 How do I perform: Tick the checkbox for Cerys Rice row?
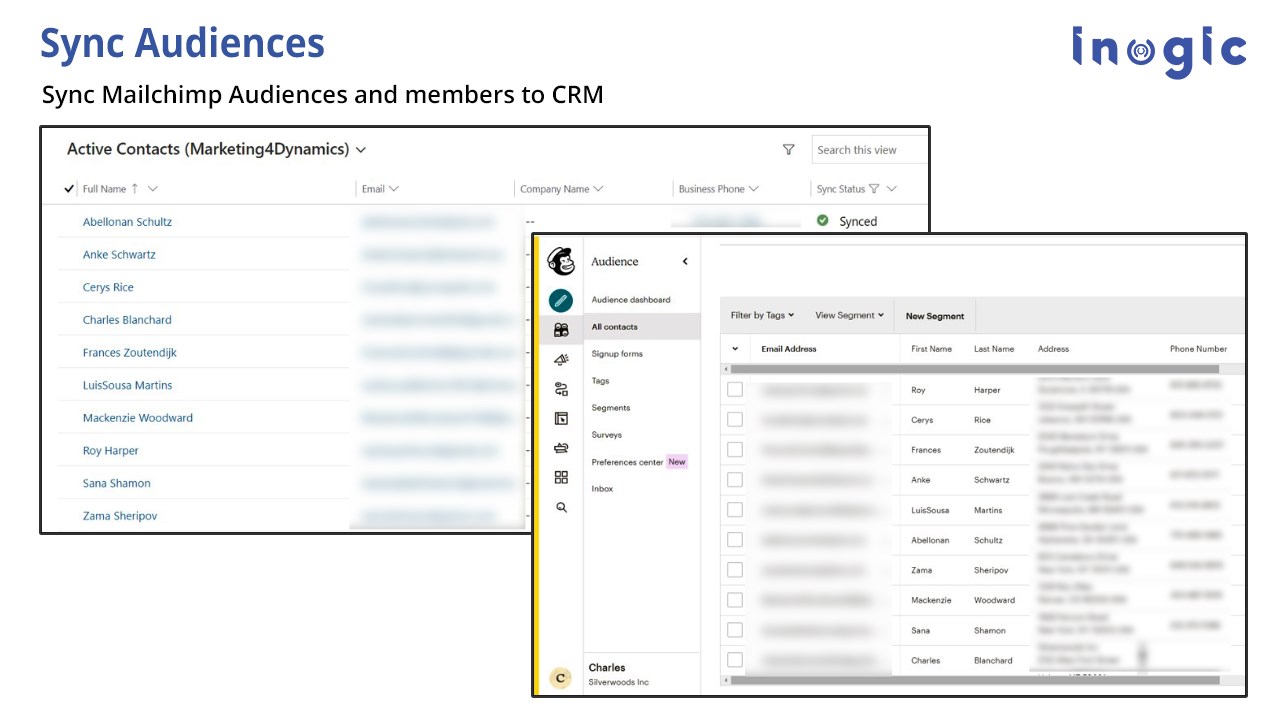(x=735, y=420)
